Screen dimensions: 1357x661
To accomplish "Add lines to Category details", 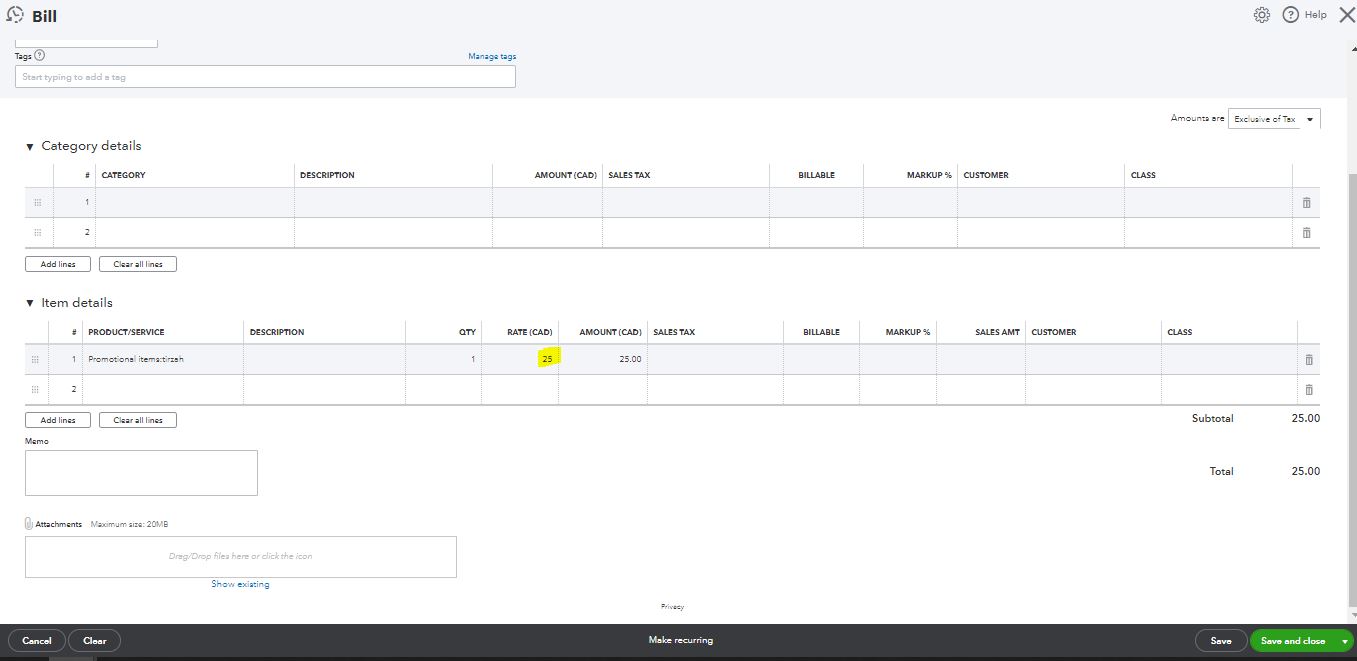I will 58,264.
